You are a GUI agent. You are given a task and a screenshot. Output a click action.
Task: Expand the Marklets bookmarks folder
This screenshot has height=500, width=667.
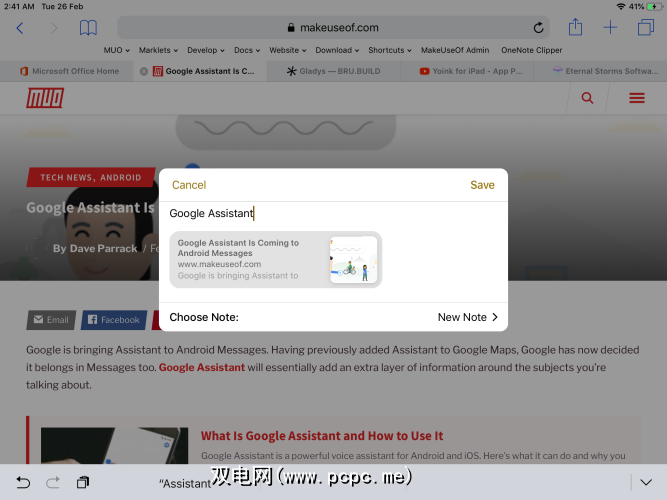tap(158, 50)
